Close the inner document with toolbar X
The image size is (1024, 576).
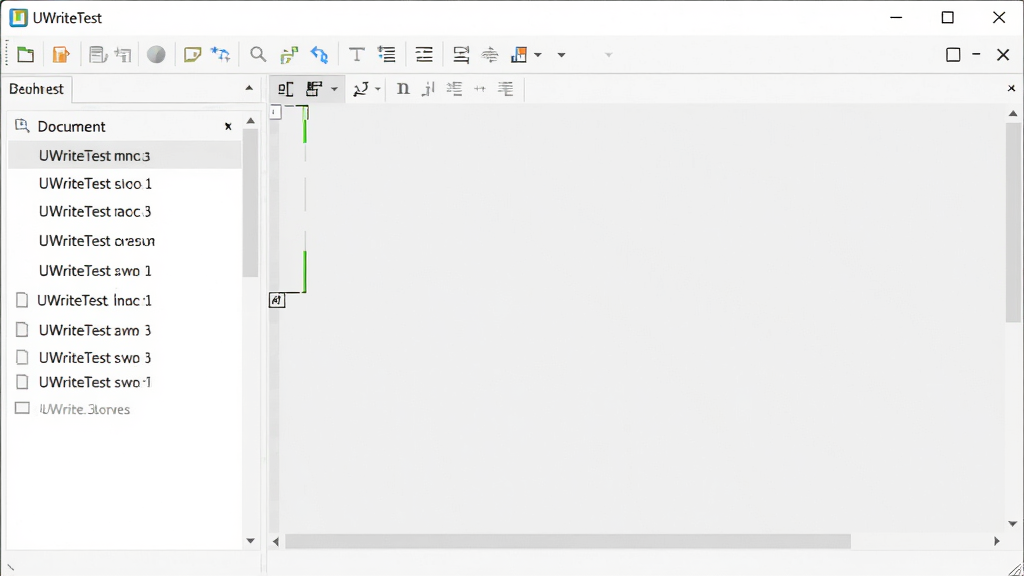(x=1003, y=55)
